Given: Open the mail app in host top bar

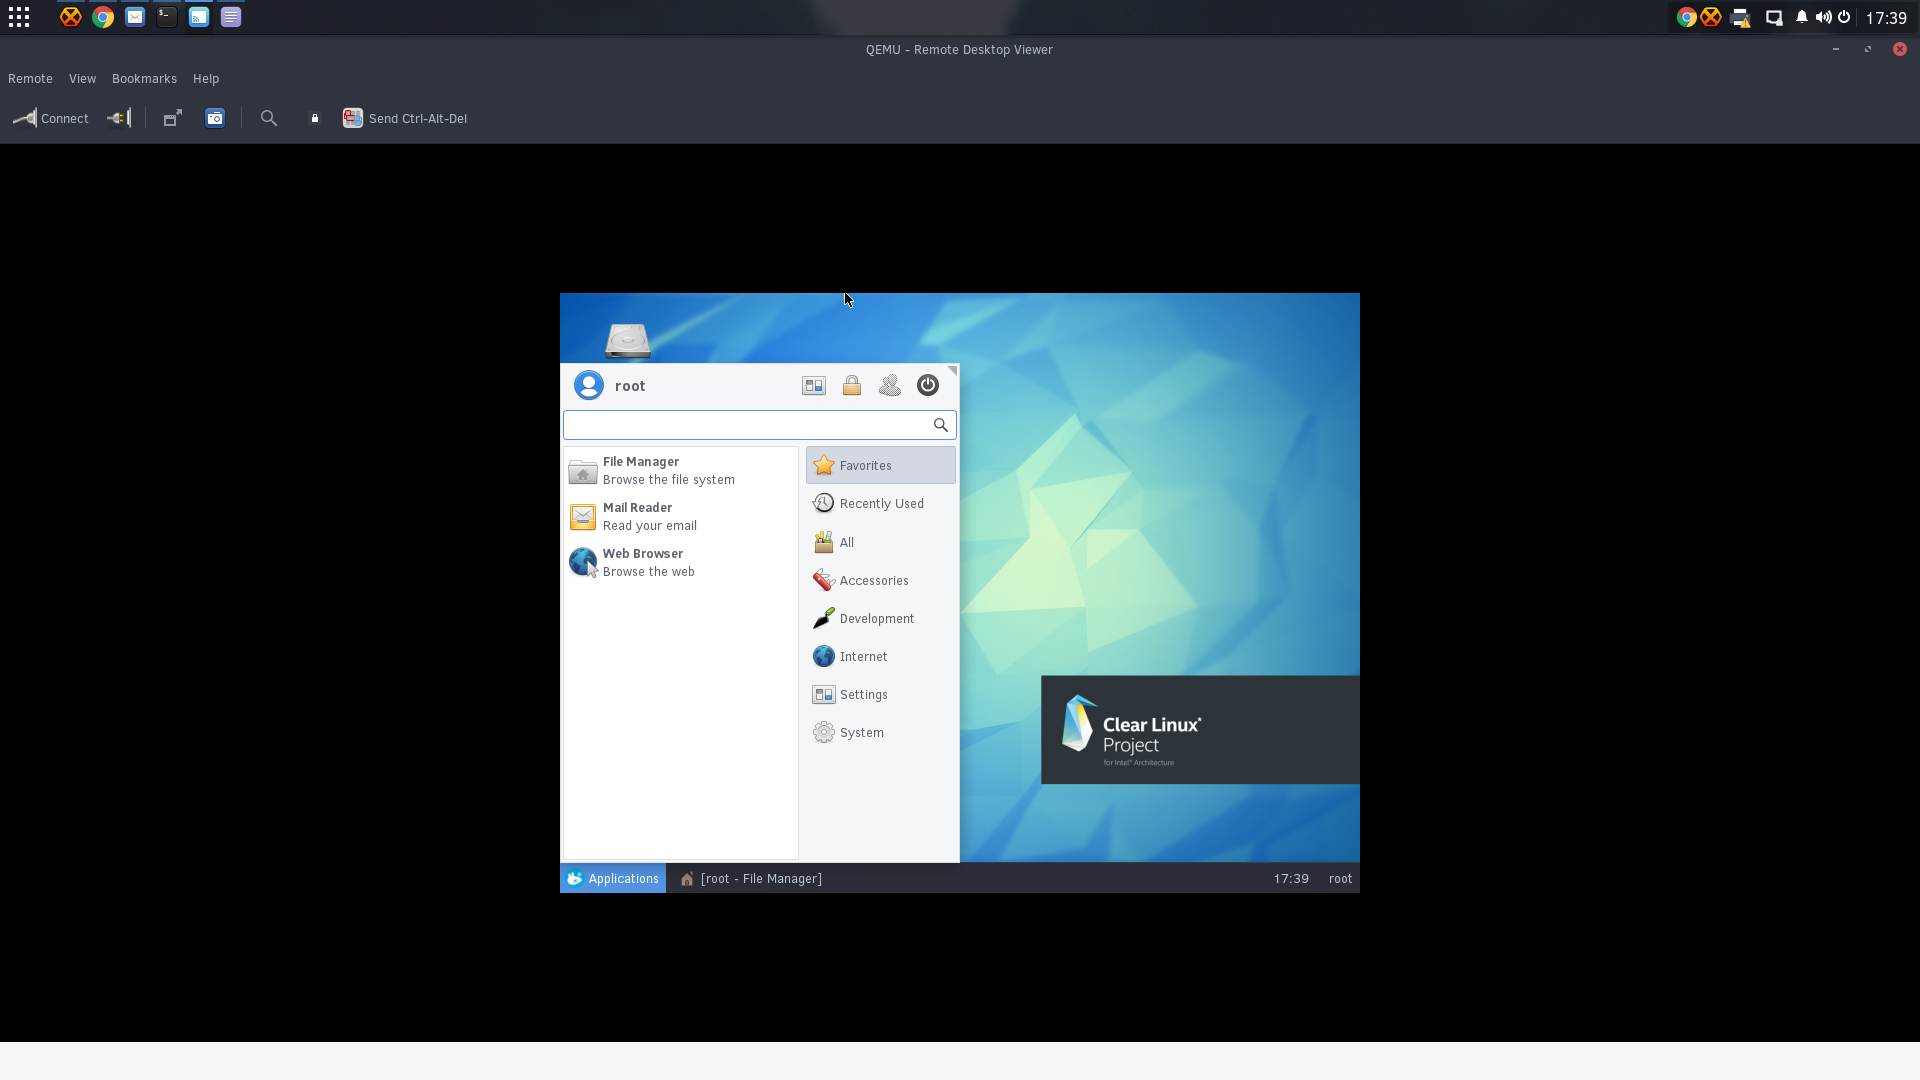Looking at the screenshot, I should pyautogui.click(x=135, y=17).
